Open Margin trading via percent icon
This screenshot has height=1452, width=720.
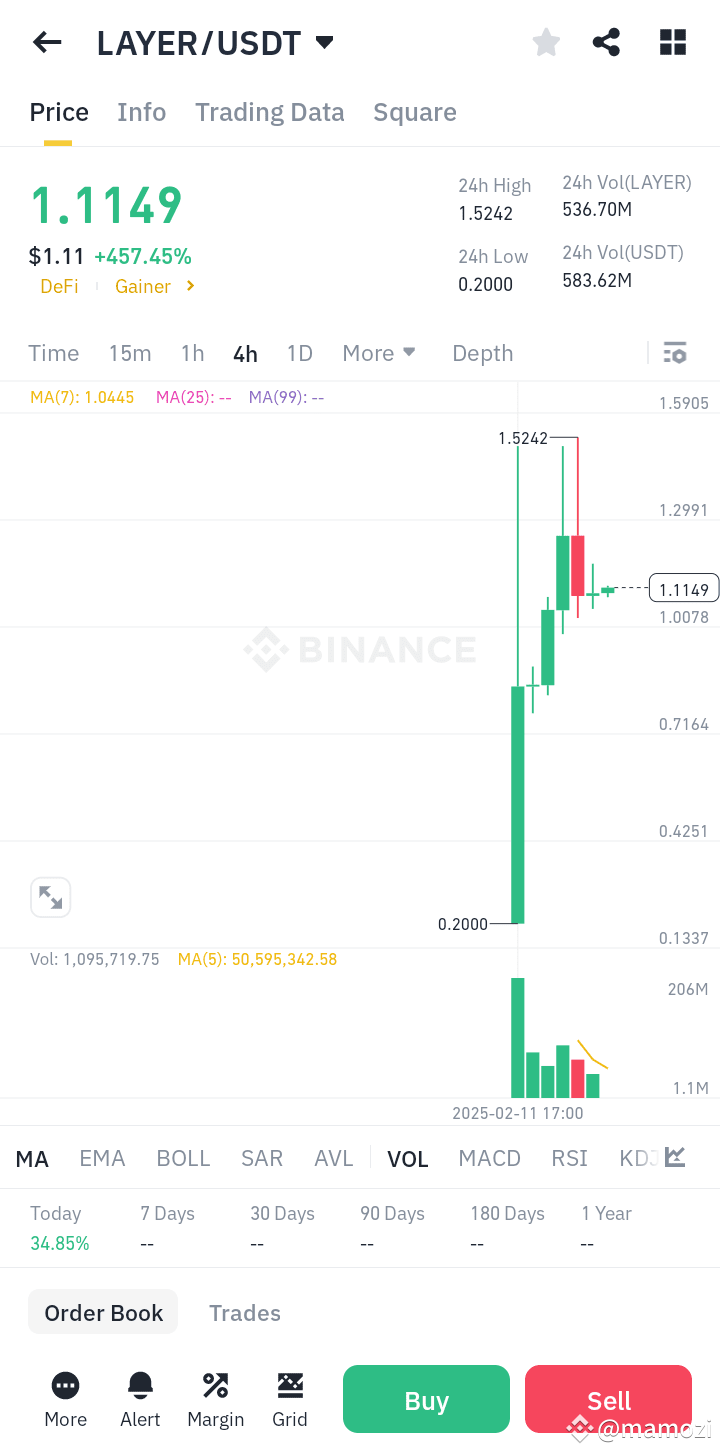(215, 1399)
